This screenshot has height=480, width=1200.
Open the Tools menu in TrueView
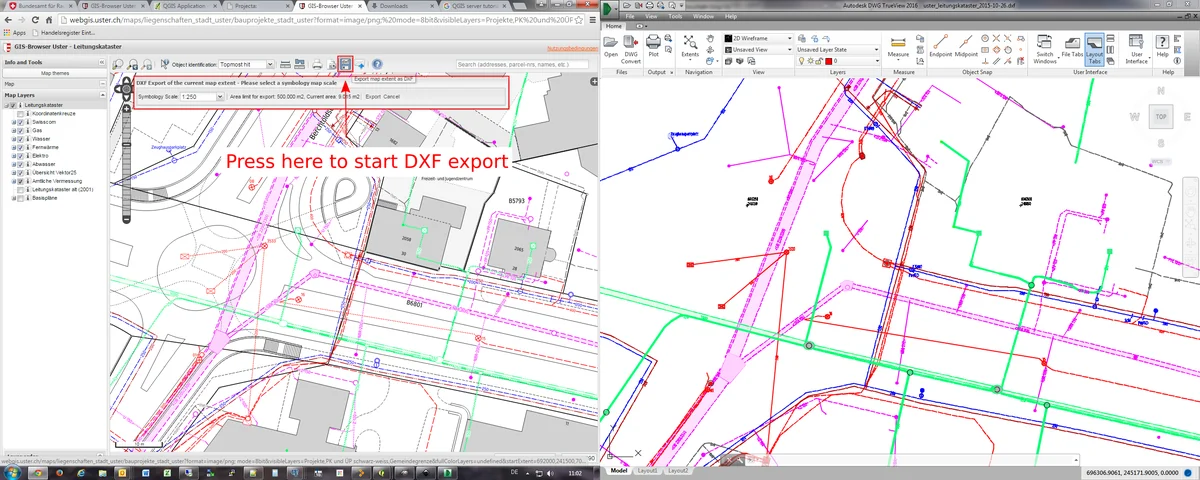pos(676,17)
